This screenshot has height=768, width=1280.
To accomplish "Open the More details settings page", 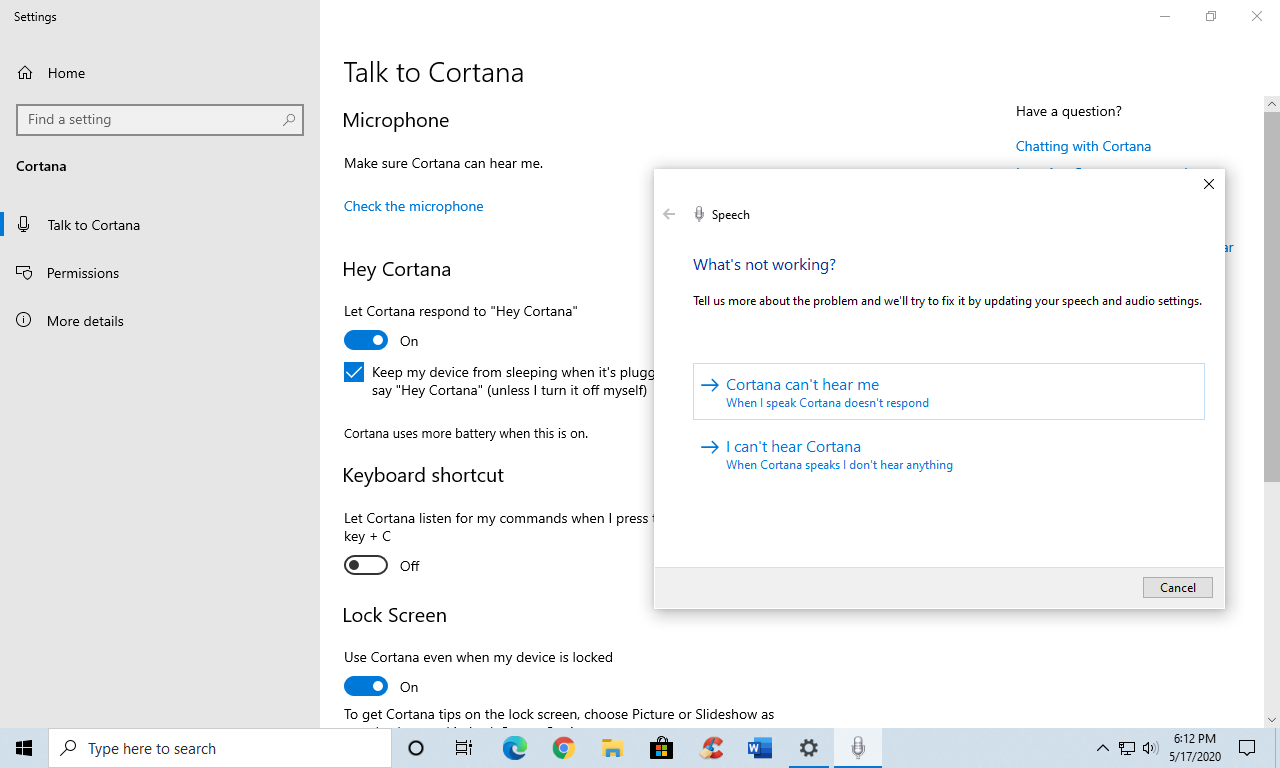I will [160, 321].
